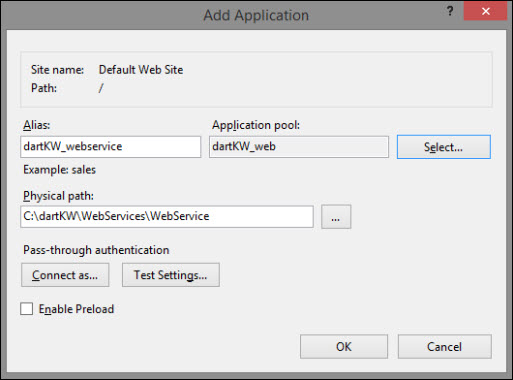Click the Alias label
This screenshot has height=380, width=513.
(x=36, y=125)
